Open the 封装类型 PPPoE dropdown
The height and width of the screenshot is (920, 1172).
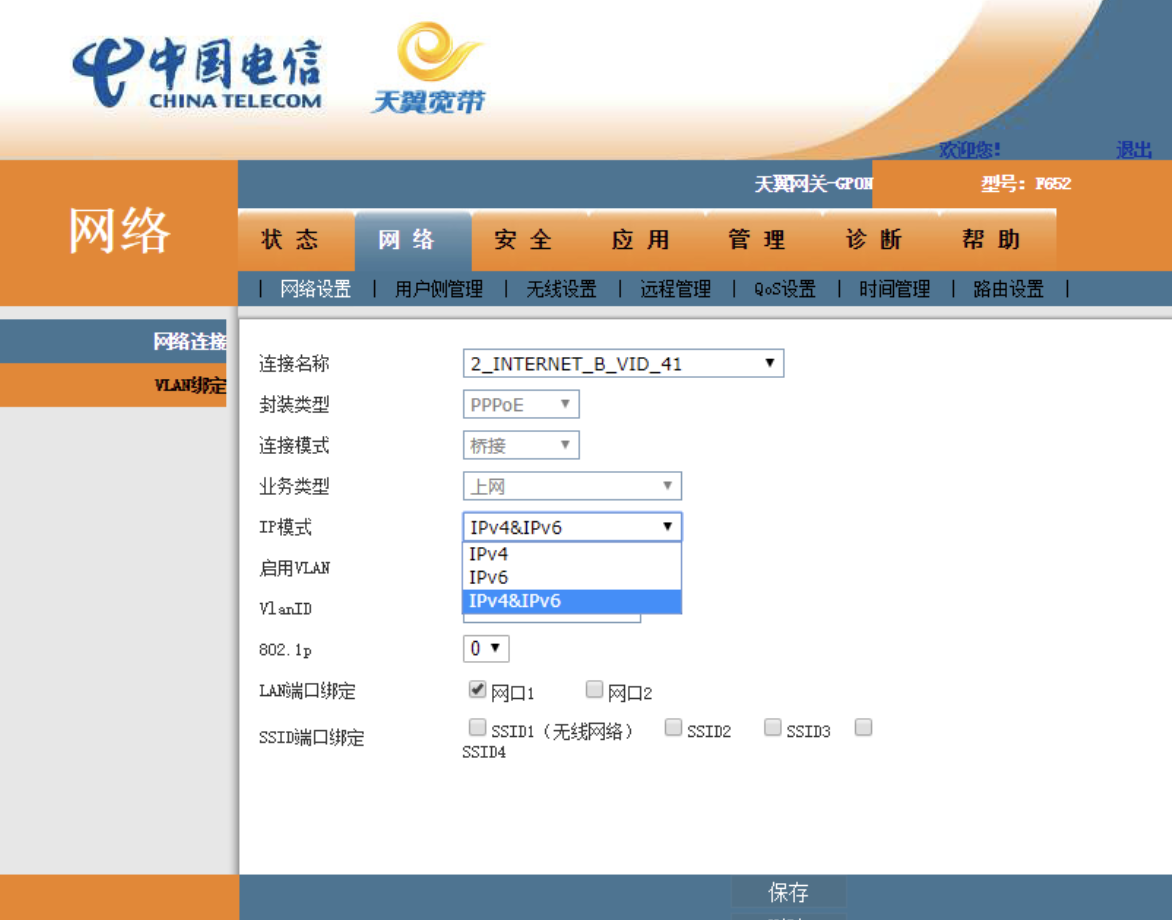(x=521, y=404)
